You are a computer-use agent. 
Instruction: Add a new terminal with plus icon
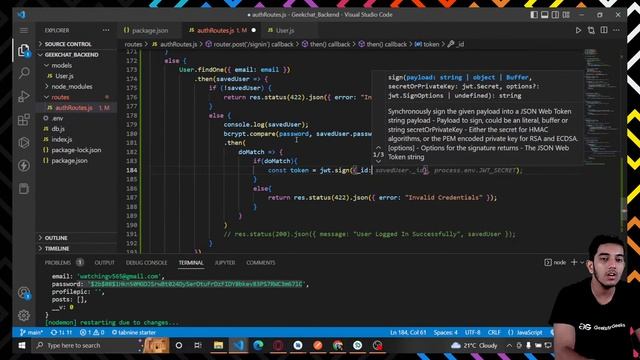point(574,262)
